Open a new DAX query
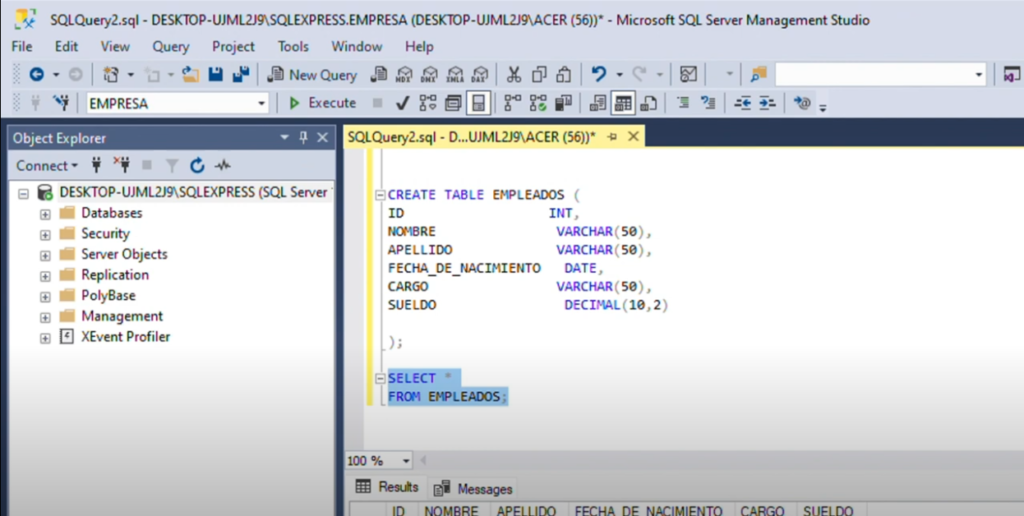This screenshot has height=516, width=1024. pos(480,75)
